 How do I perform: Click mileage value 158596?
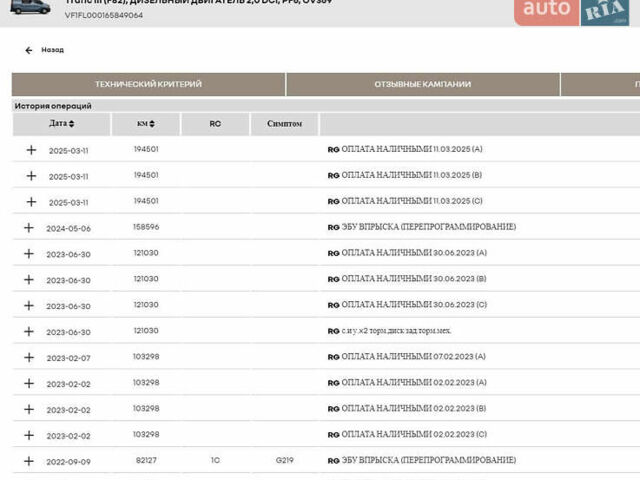[x=146, y=227]
